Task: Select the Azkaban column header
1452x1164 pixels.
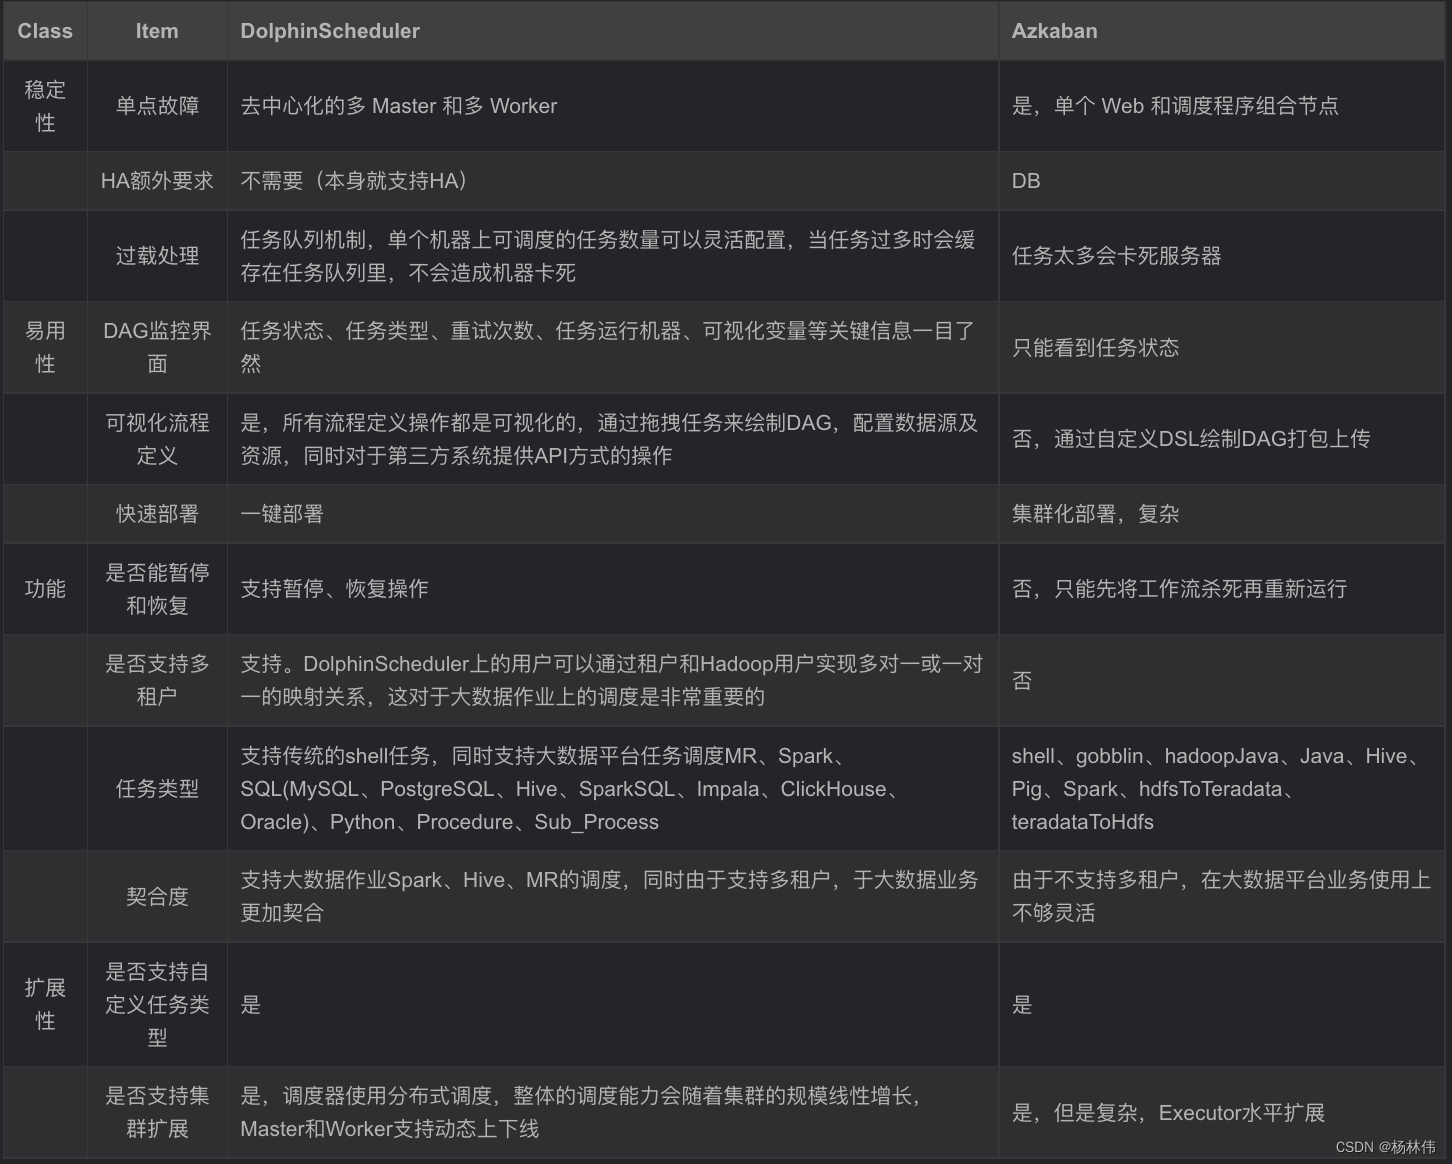Action: click(1054, 31)
